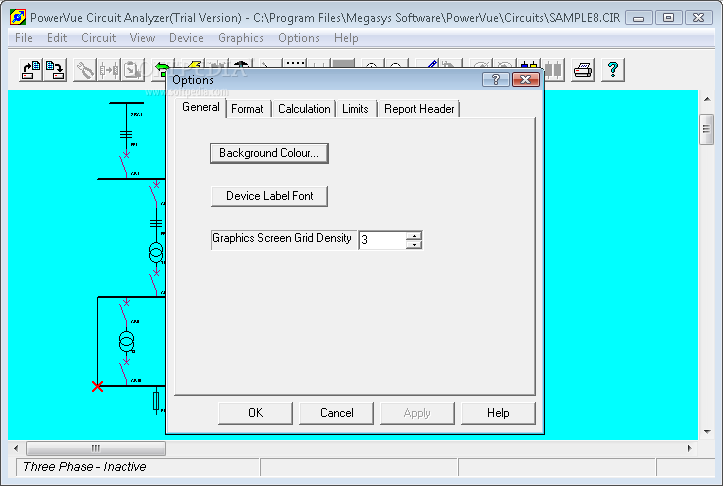Click the grey double-bar toolbar icon
The height and width of the screenshot is (486, 723).
click(x=554, y=70)
